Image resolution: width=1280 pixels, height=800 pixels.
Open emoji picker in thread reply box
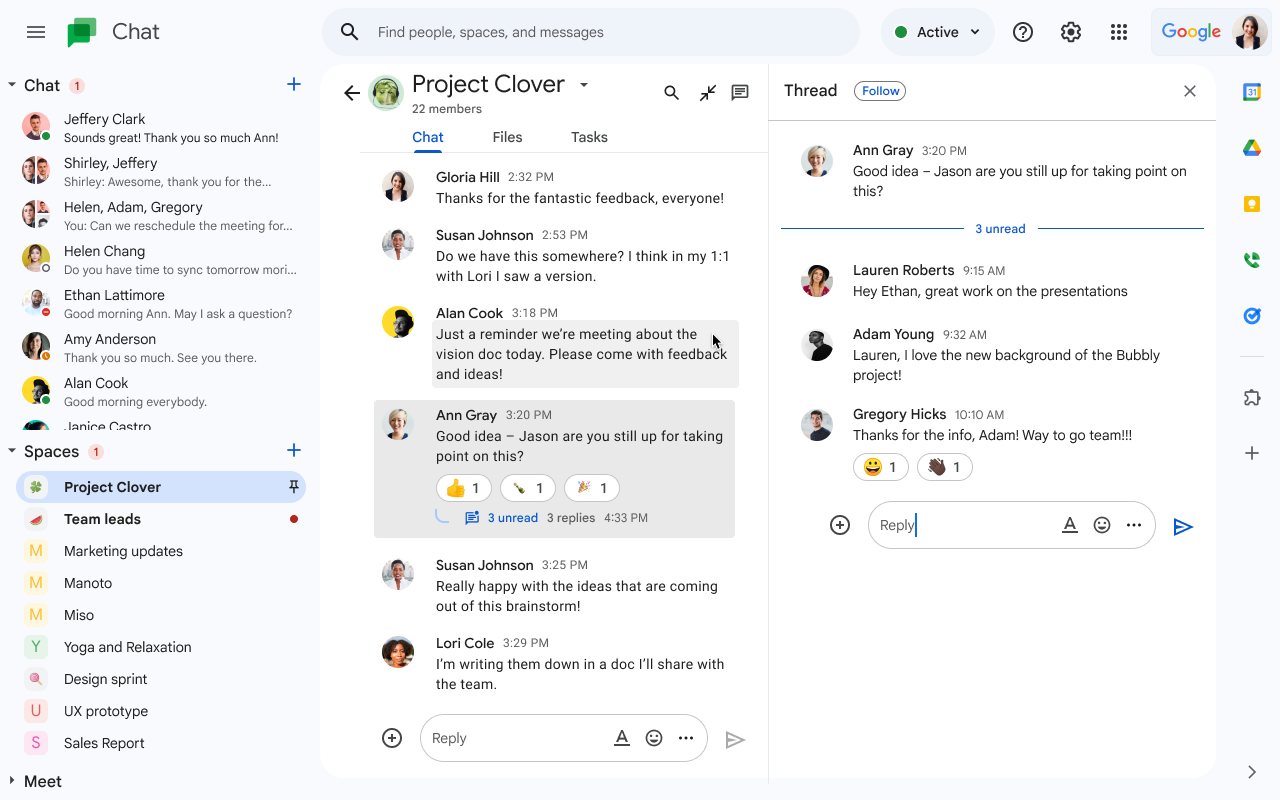click(x=1102, y=525)
